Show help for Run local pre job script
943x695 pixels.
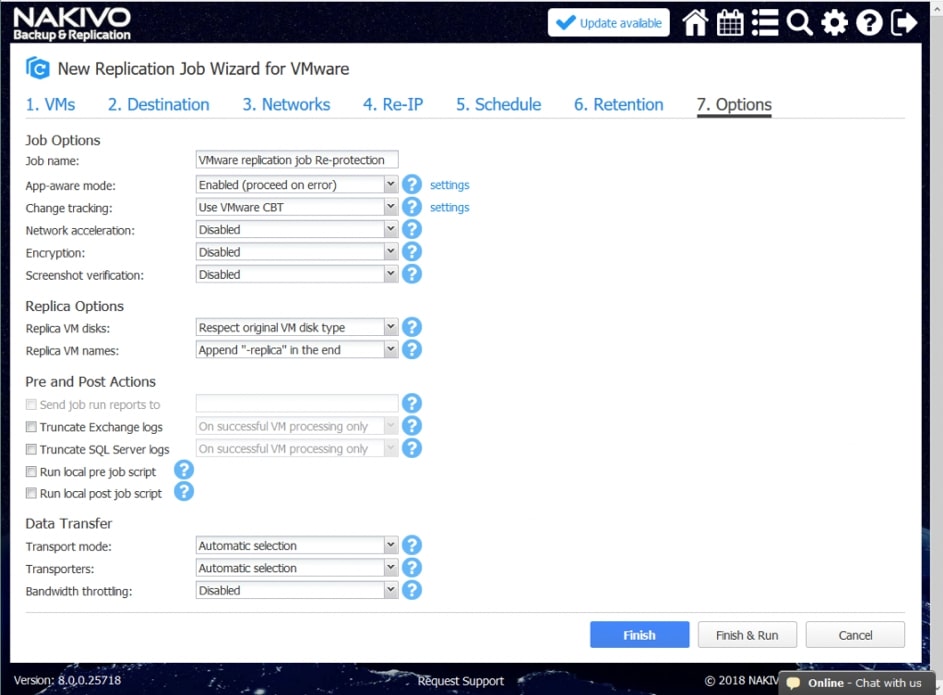[x=184, y=470]
